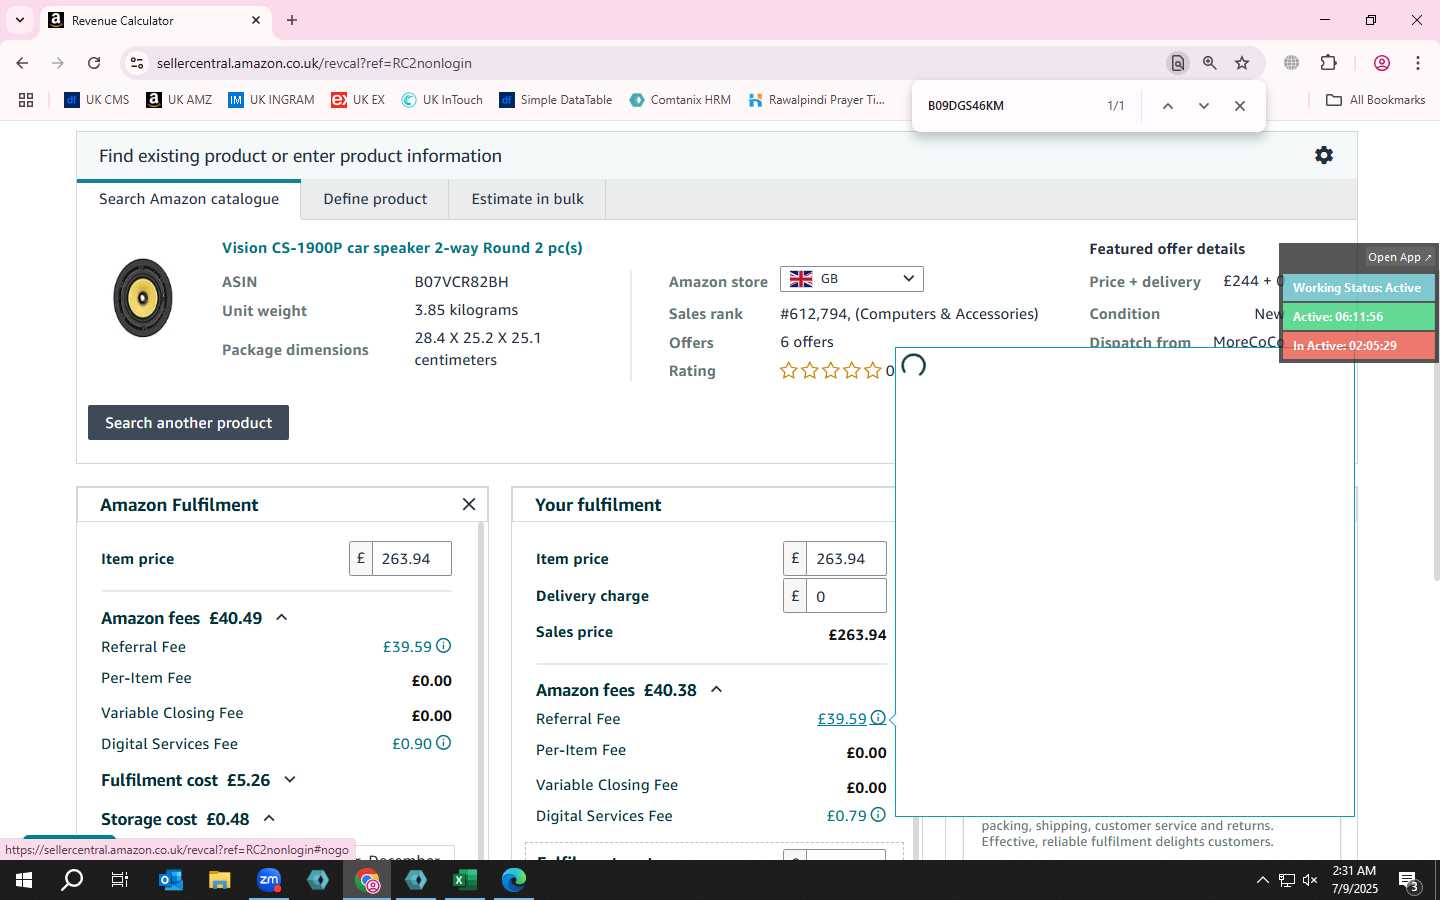Image resolution: width=1440 pixels, height=900 pixels.
Task: Open Chrome three-dot menu
Action: (1418, 63)
